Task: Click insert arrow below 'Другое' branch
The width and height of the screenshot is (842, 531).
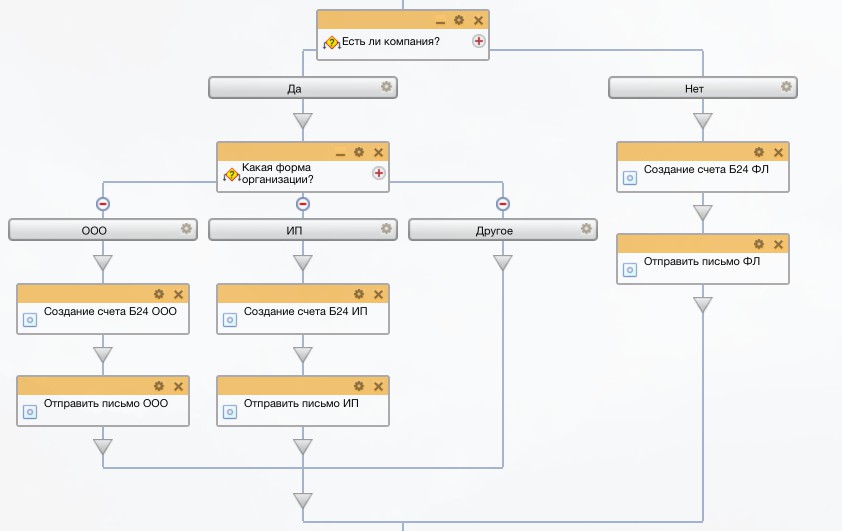Action: pyautogui.click(x=503, y=263)
